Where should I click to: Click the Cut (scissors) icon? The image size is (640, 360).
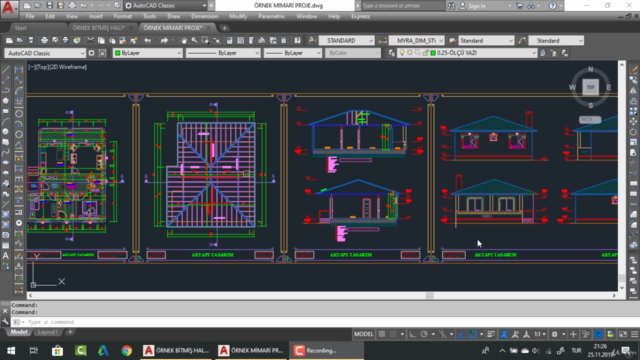[90, 40]
